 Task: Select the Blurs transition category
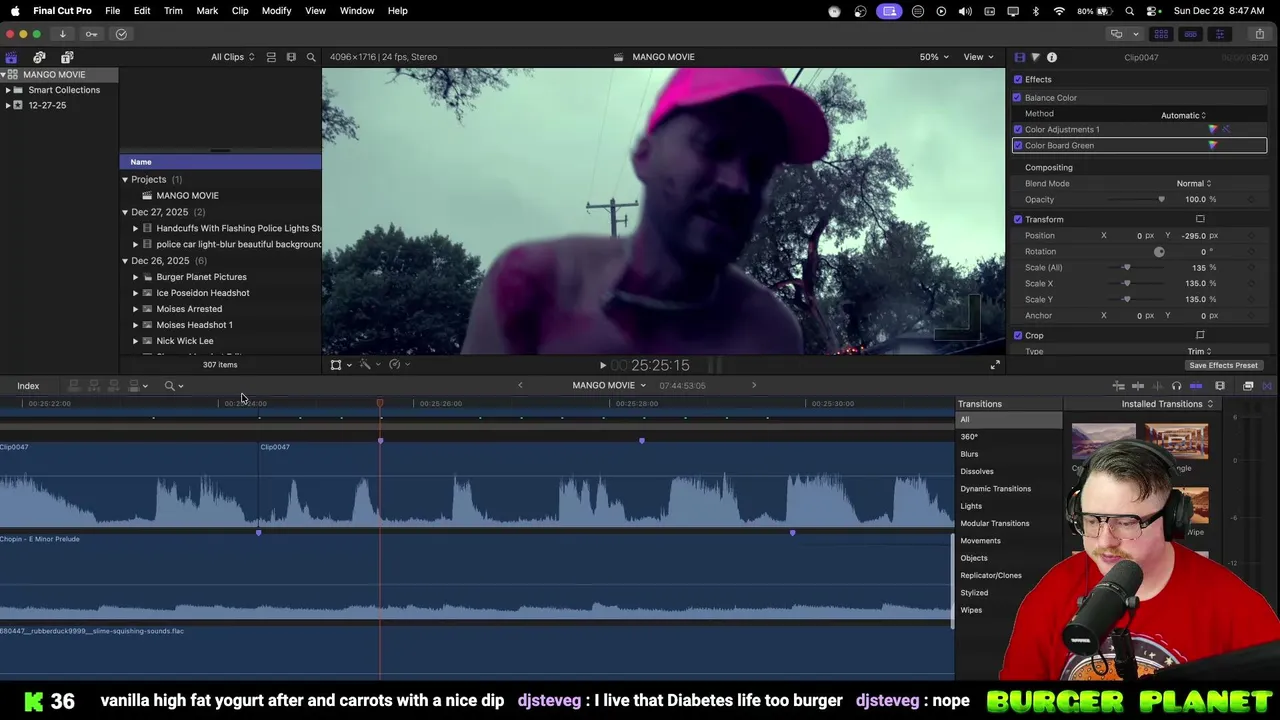969,454
